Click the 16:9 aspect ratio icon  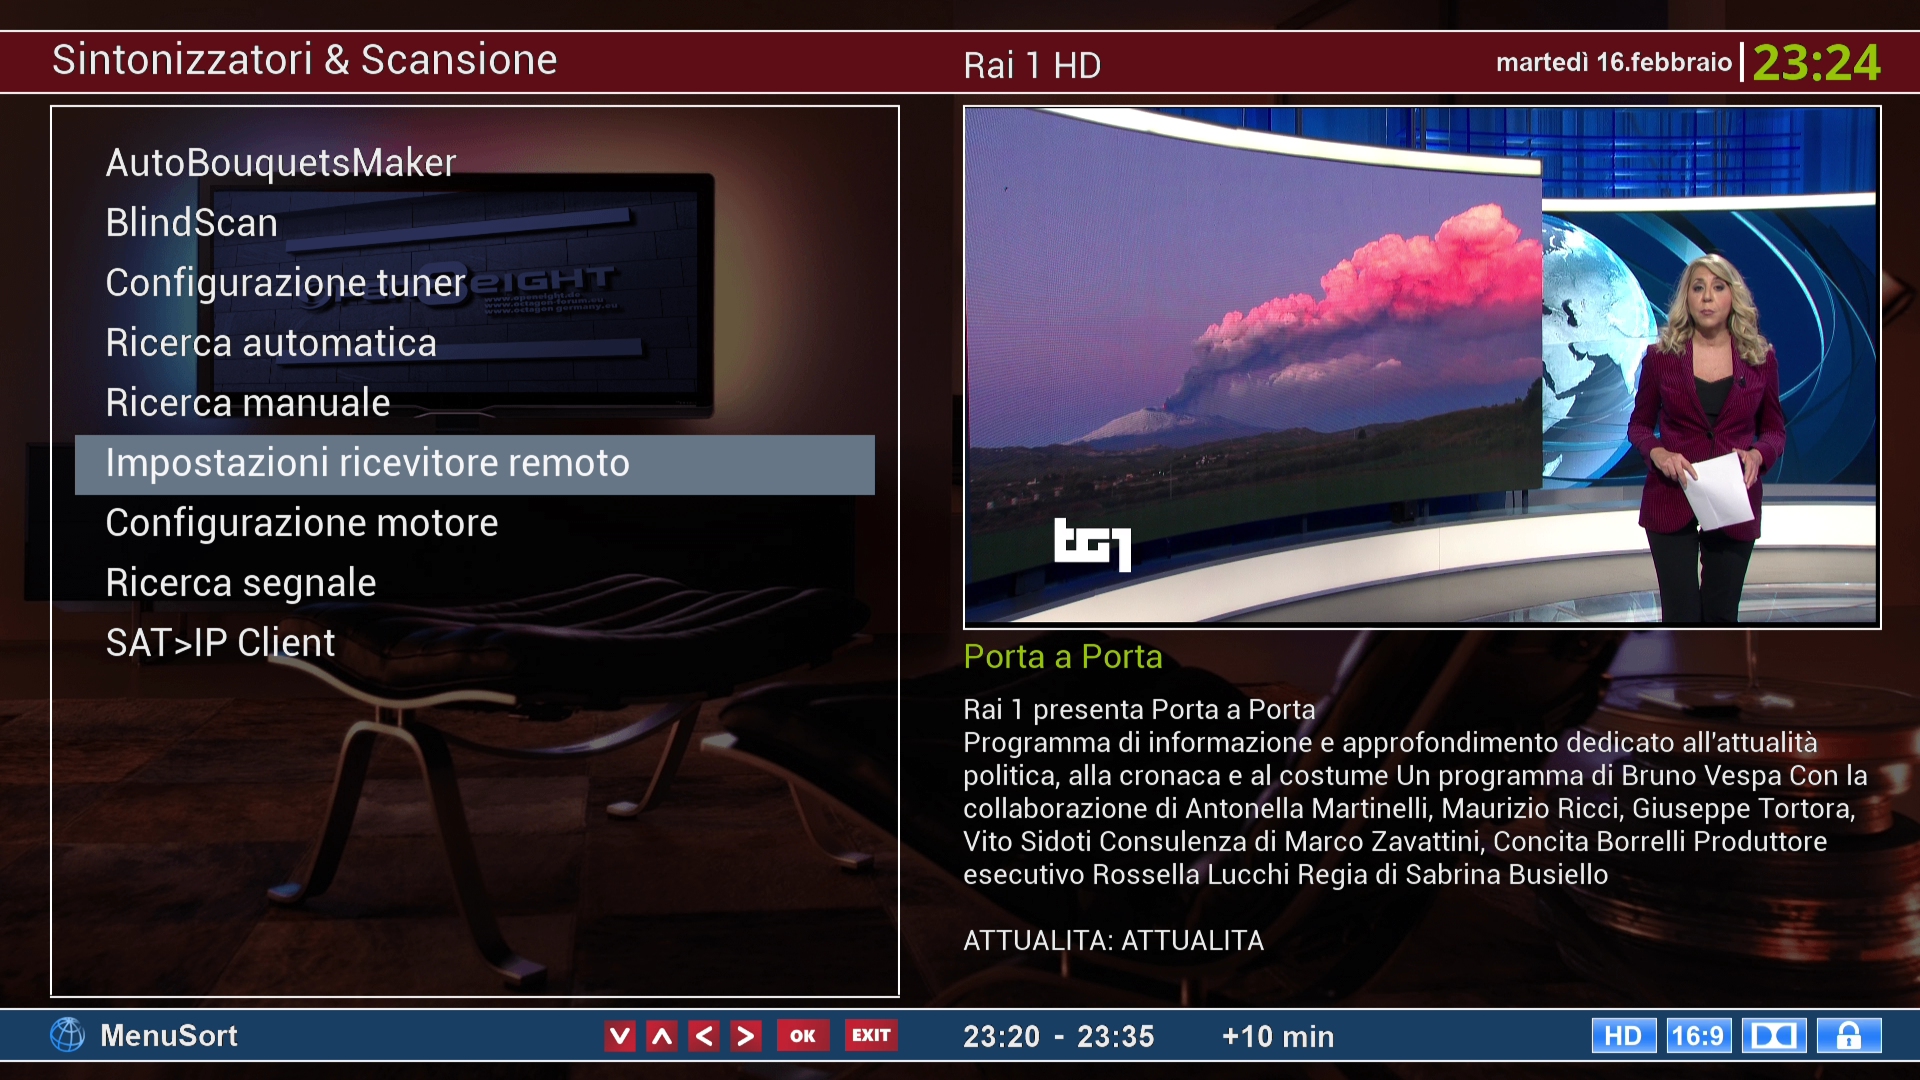pyautogui.click(x=1698, y=1036)
